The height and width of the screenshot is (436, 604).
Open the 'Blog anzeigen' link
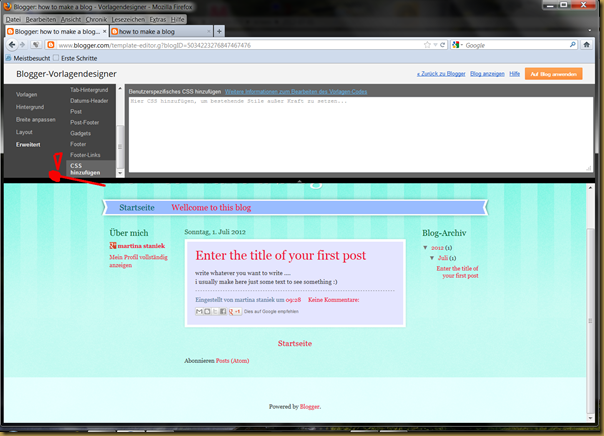tap(487, 74)
